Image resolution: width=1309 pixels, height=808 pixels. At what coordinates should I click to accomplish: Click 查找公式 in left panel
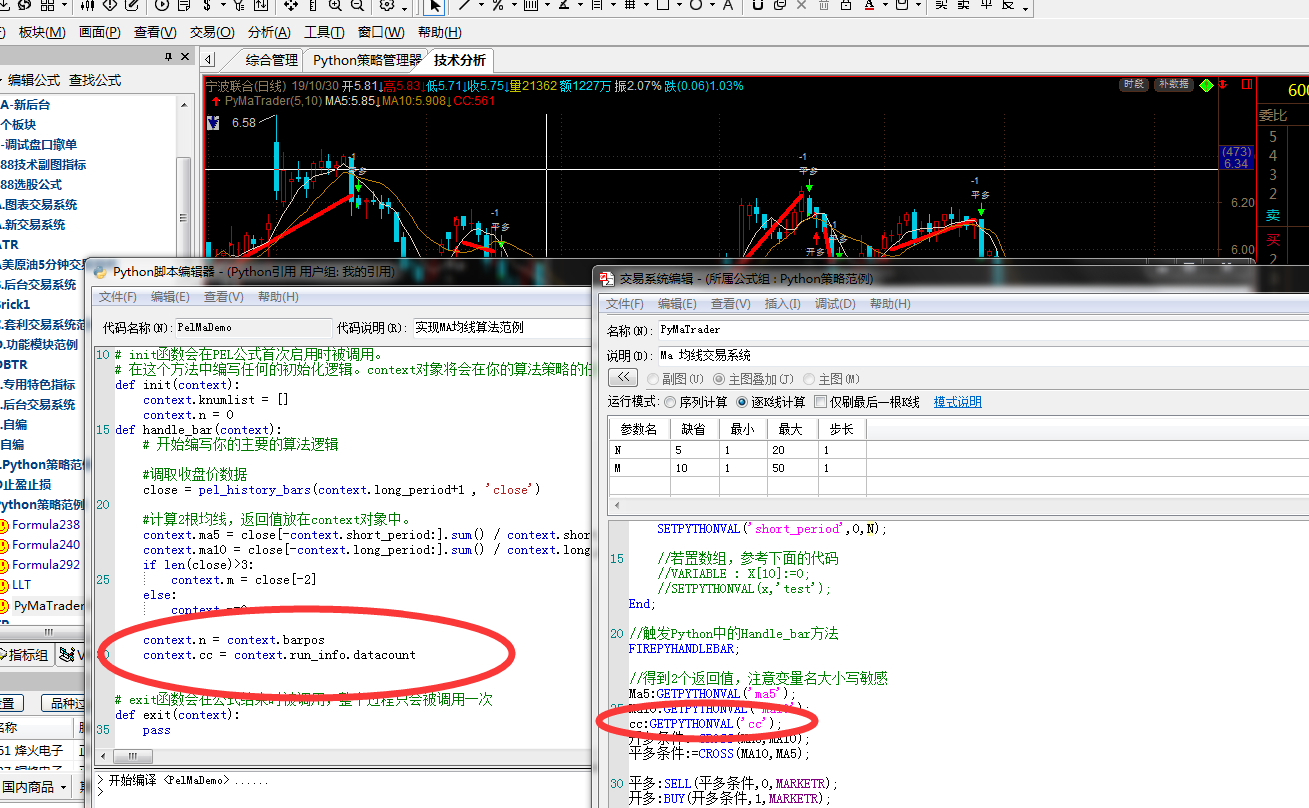coord(95,80)
